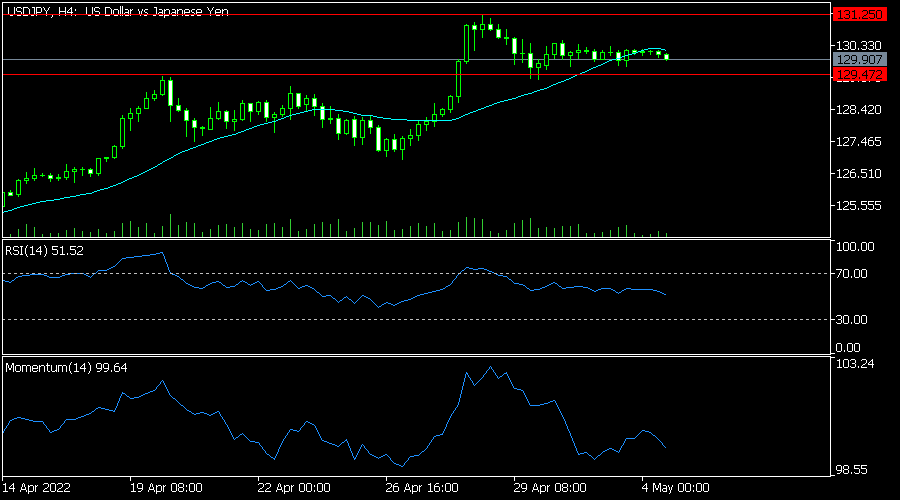Click the RSI(14) 51.52 indicator label
Viewport: 900px width, 500px height.
coord(45,249)
